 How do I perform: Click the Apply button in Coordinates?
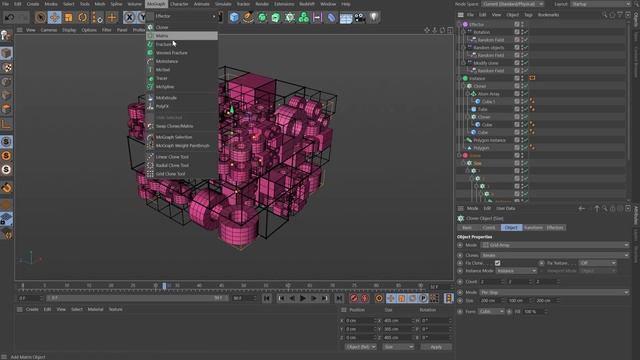(x=436, y=347)
